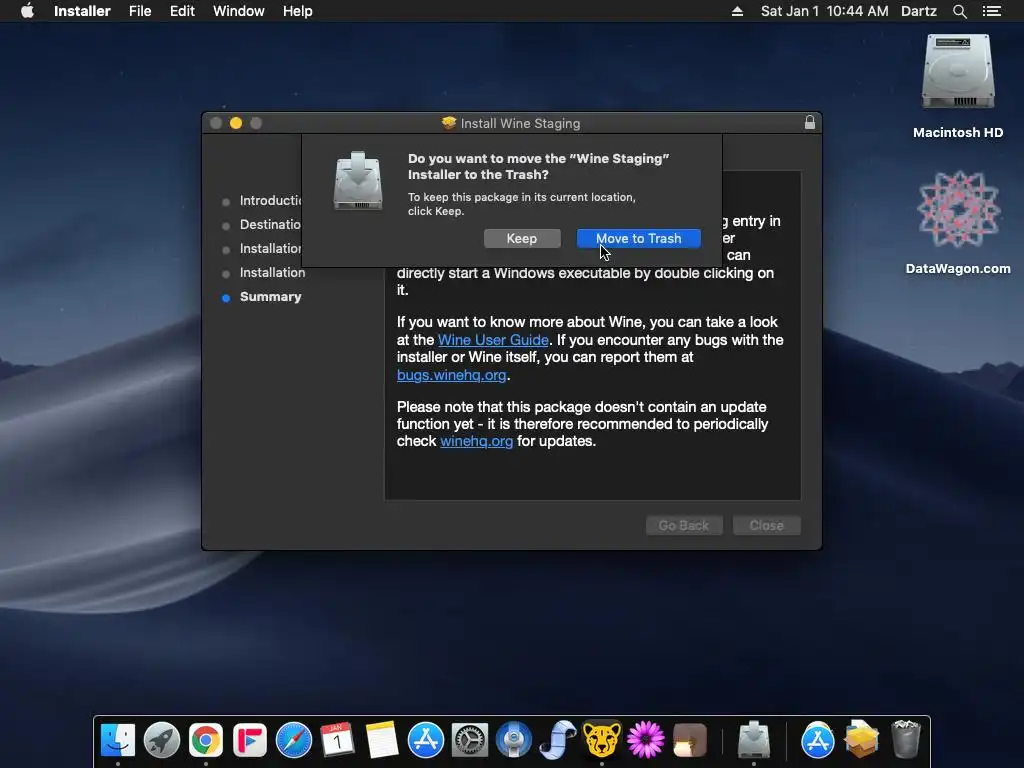Open the Trash in the Dock
This screenshot has width=1024, height=768.
905,739
